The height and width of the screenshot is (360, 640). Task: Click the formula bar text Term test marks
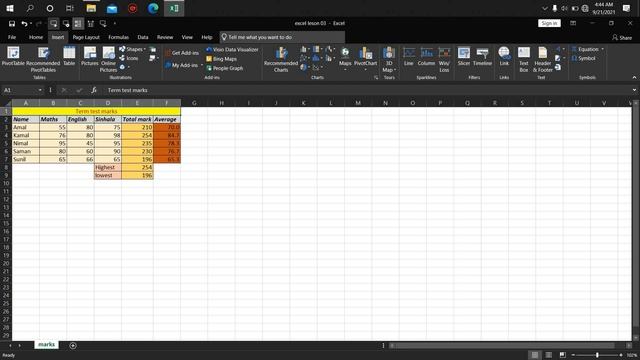(127, 90)
